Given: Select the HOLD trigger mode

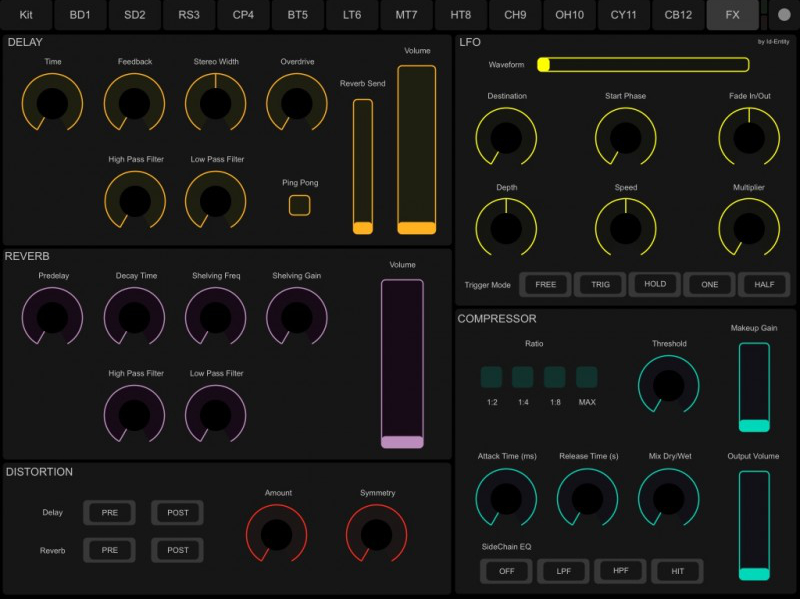Looking at the screenshot, I should coord(655,284).
